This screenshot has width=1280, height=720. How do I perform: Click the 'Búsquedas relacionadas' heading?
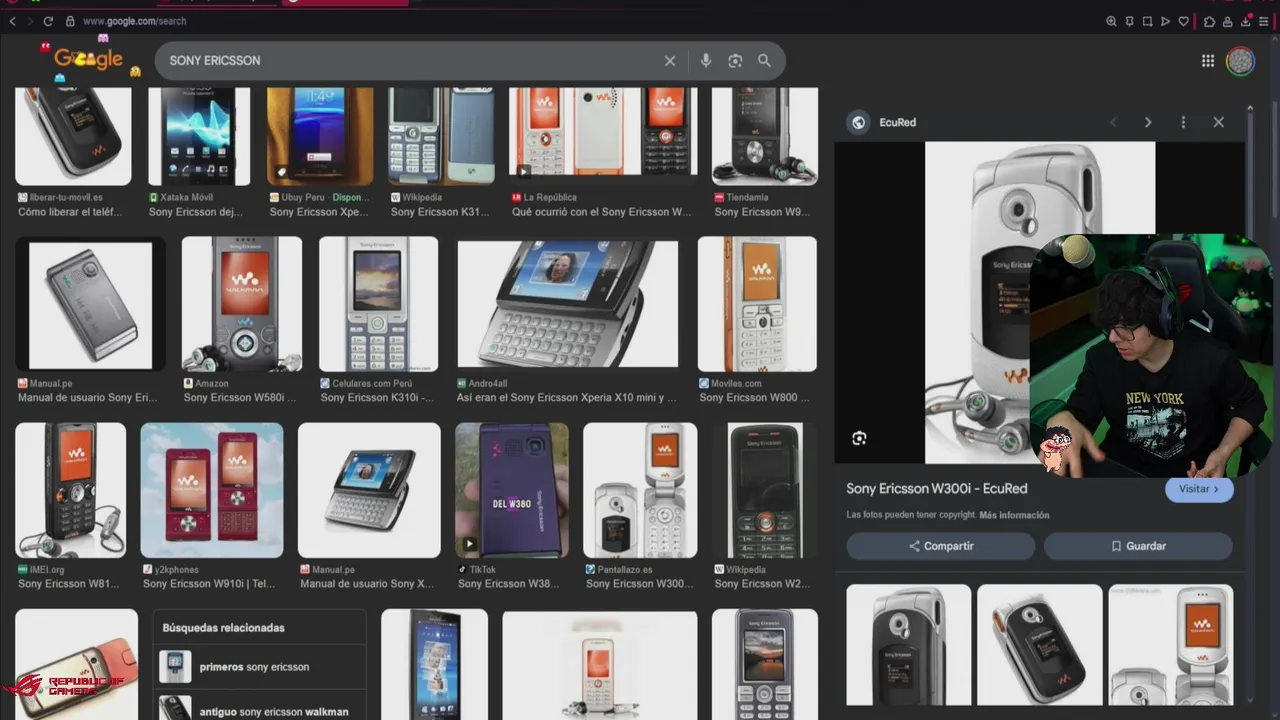pyautogui.click(x=223, y=628)
